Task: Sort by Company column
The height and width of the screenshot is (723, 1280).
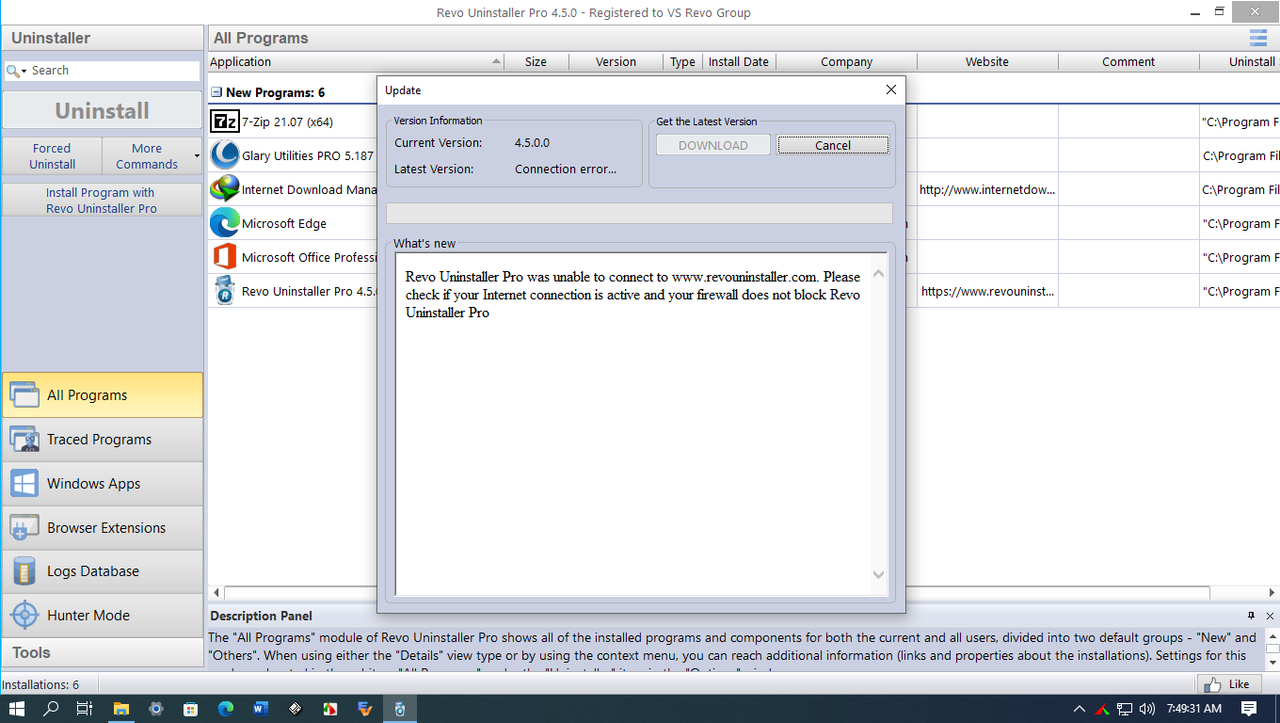Action: pyautogui.click(x=847, y=62)
